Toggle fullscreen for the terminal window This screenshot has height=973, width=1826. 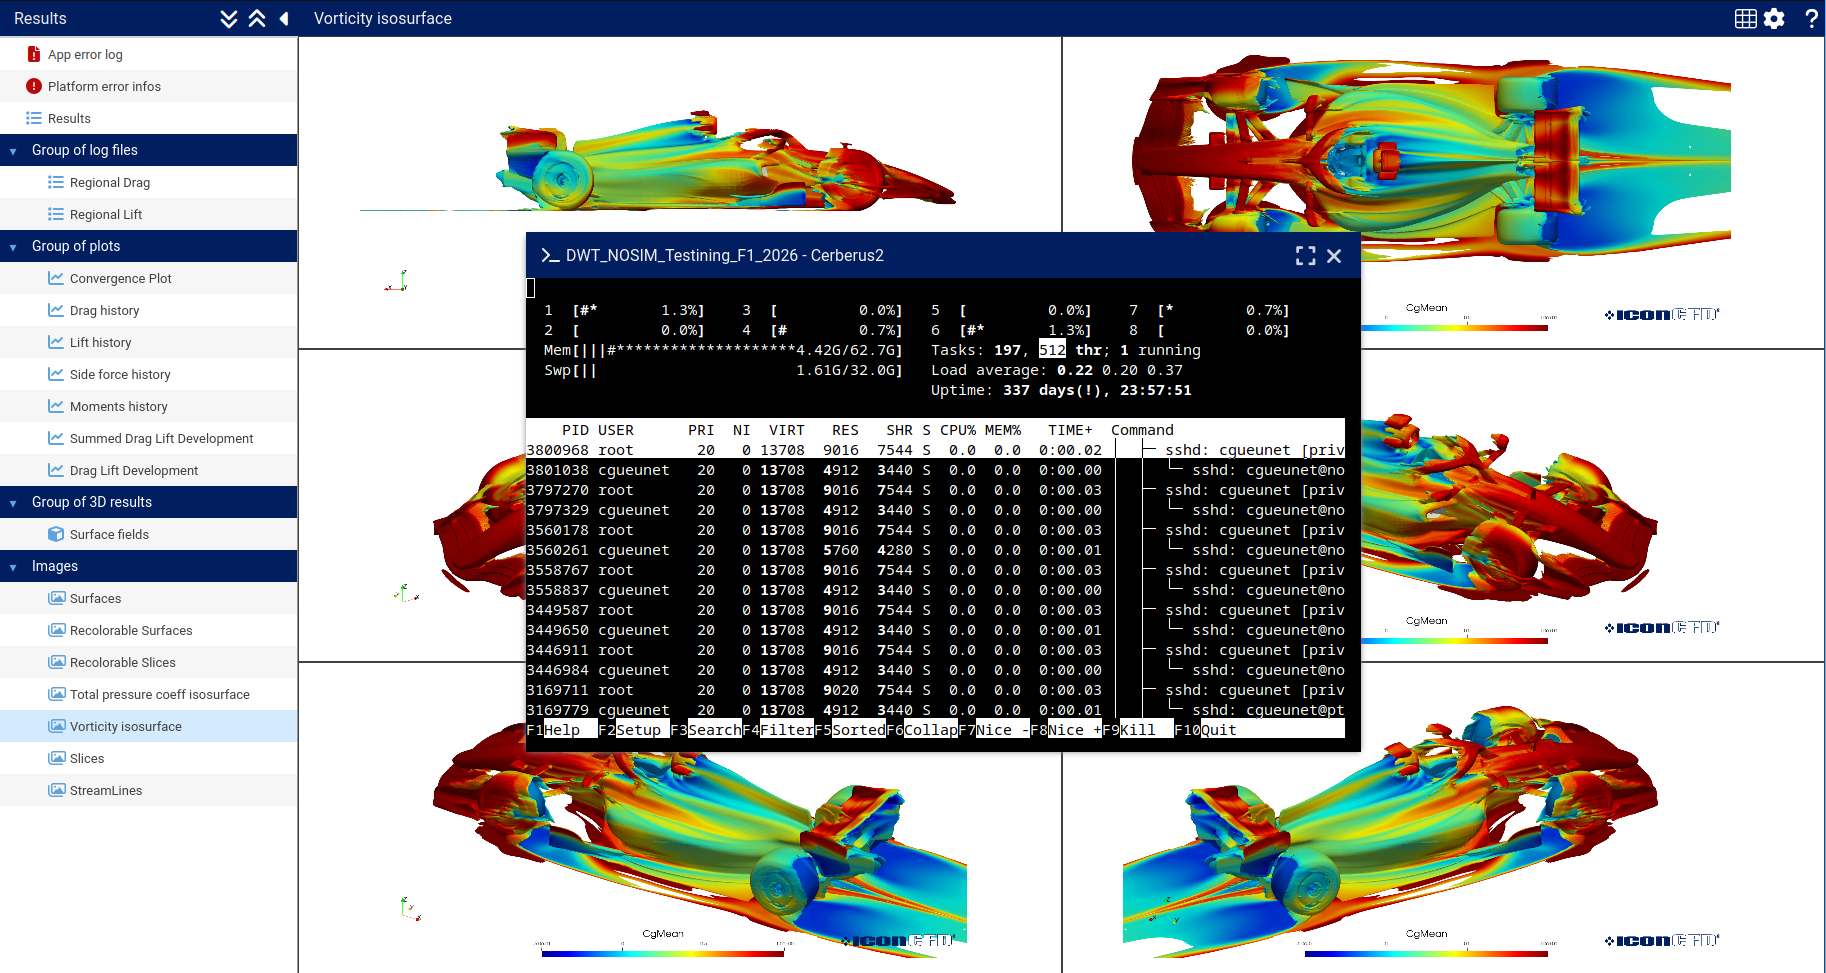pyautogui.click(x=1305, y=256)
